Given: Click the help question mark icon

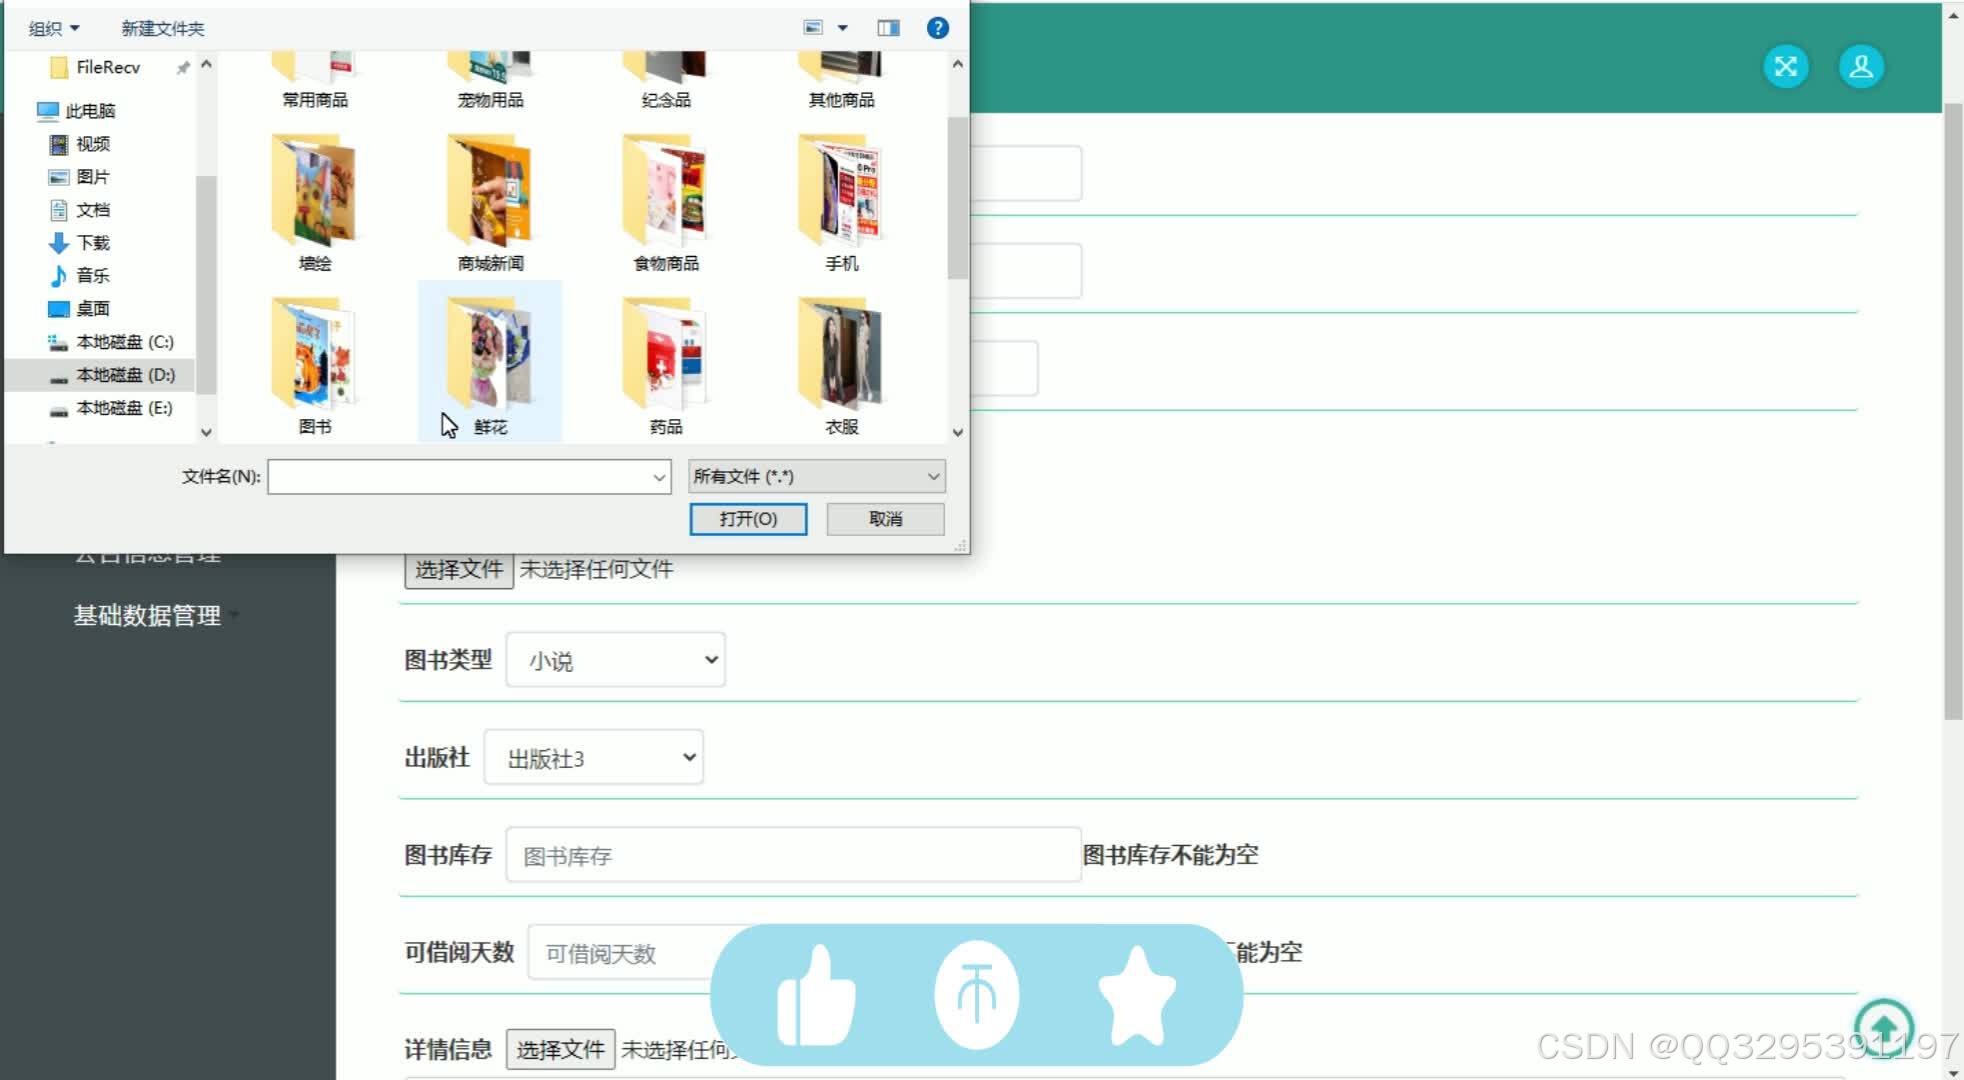Looking at the screenshot, I should [x=937, y=28].
